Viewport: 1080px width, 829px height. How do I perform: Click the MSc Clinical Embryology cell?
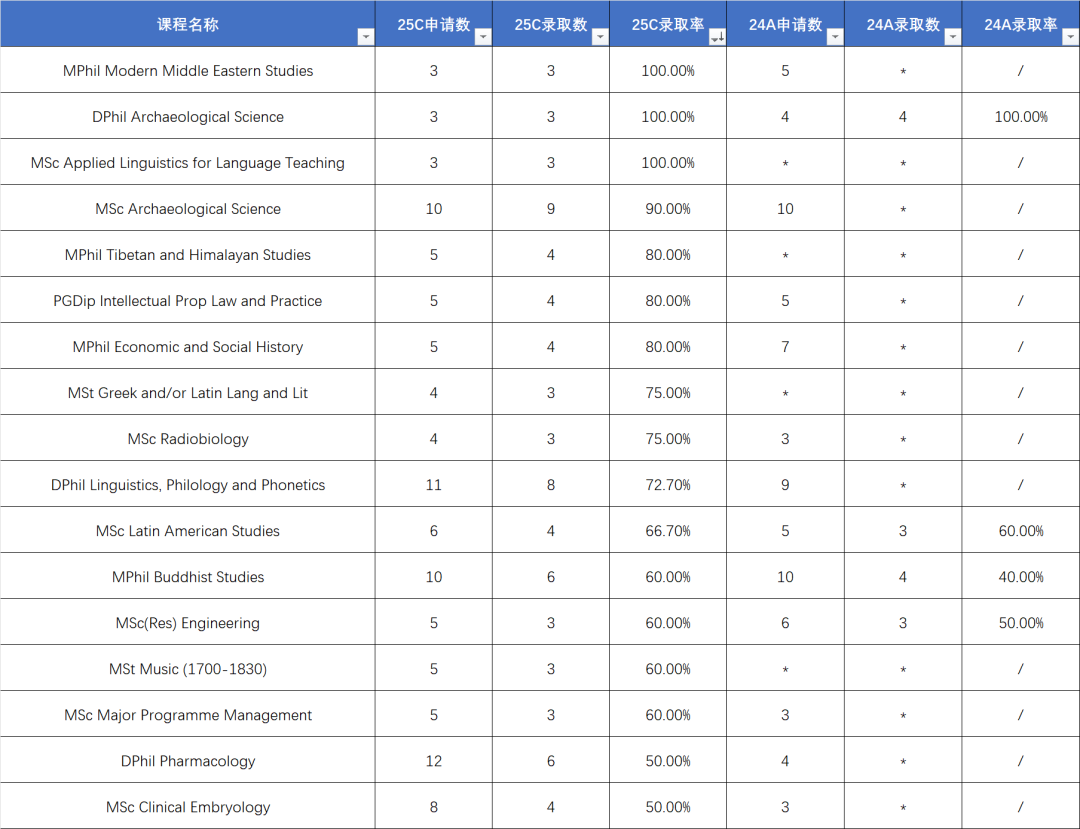pos(188,807)
